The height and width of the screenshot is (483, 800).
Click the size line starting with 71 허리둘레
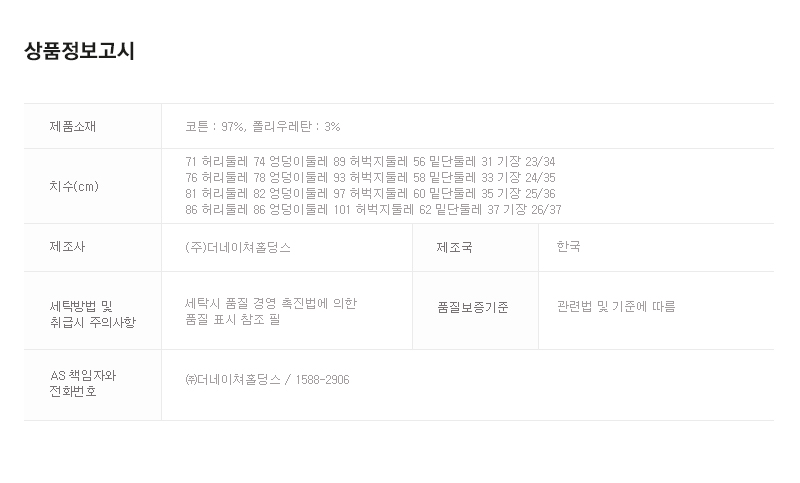[370, 162]
